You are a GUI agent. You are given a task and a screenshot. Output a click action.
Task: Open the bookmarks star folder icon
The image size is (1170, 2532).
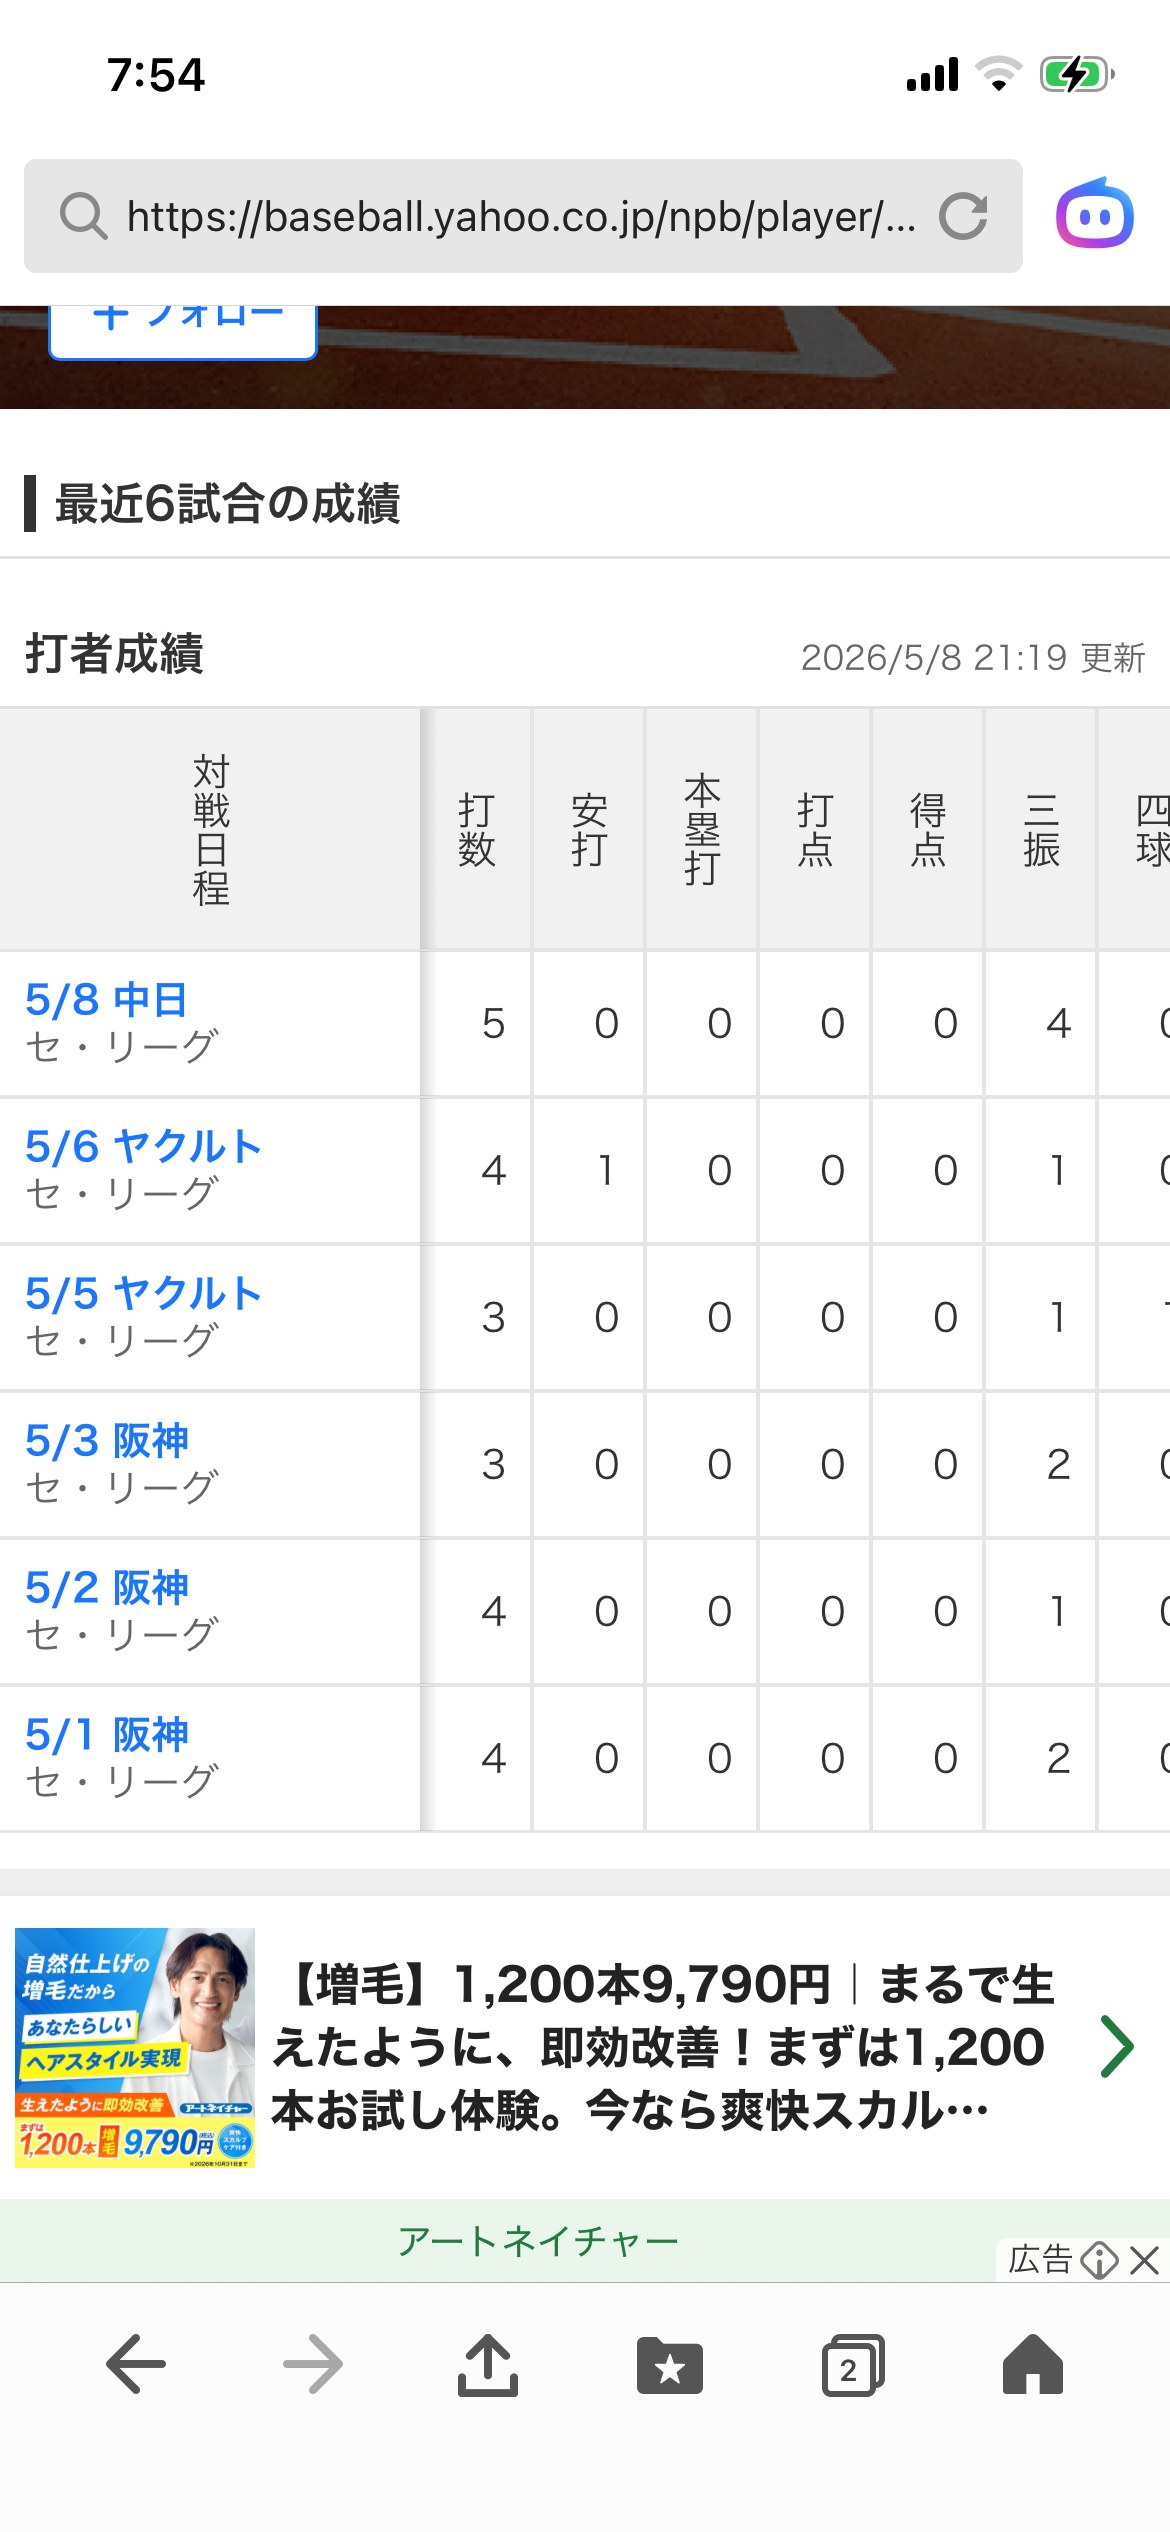(670, 2365)
